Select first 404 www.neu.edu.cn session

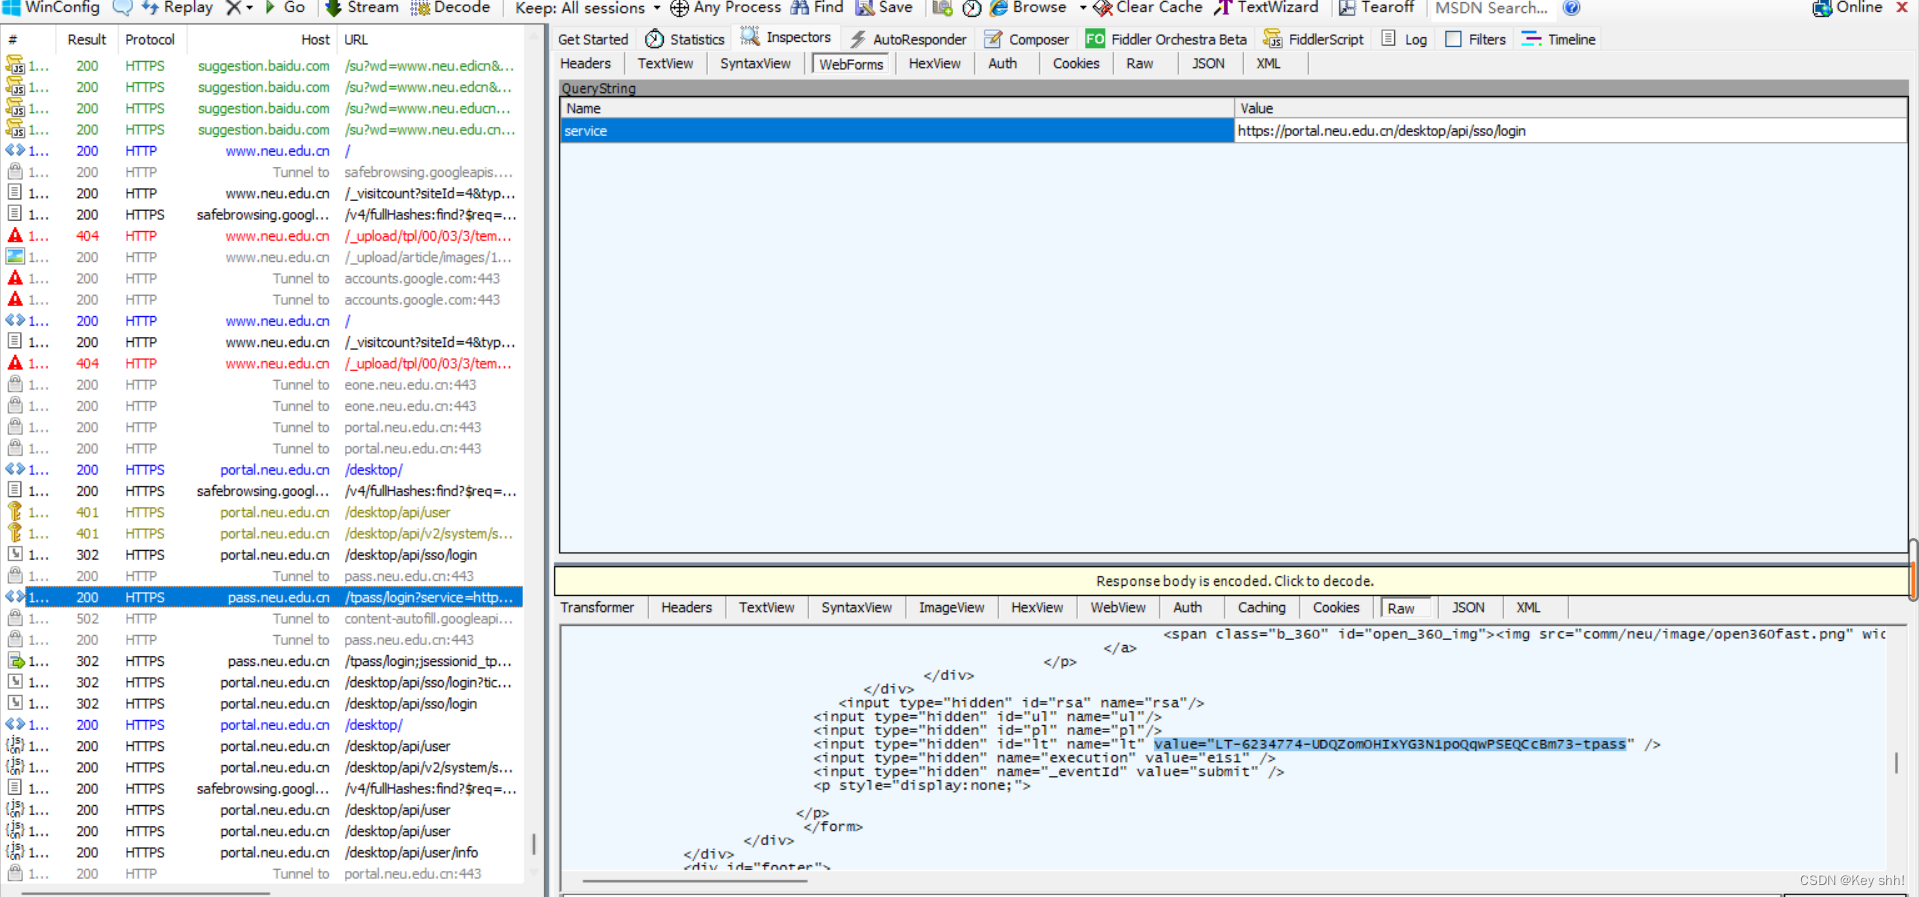point(262,236)
